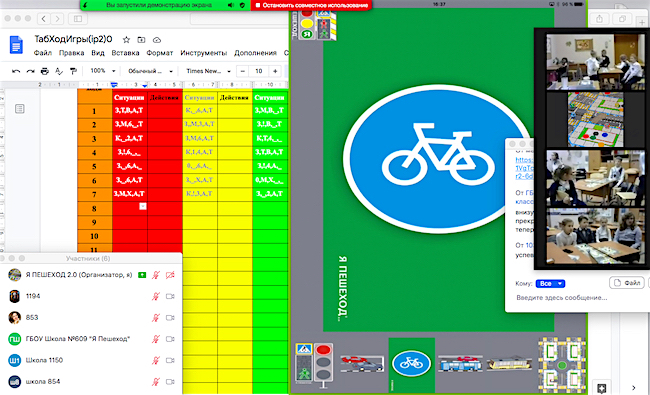Open the Google Docs home icon

point(16,45)
